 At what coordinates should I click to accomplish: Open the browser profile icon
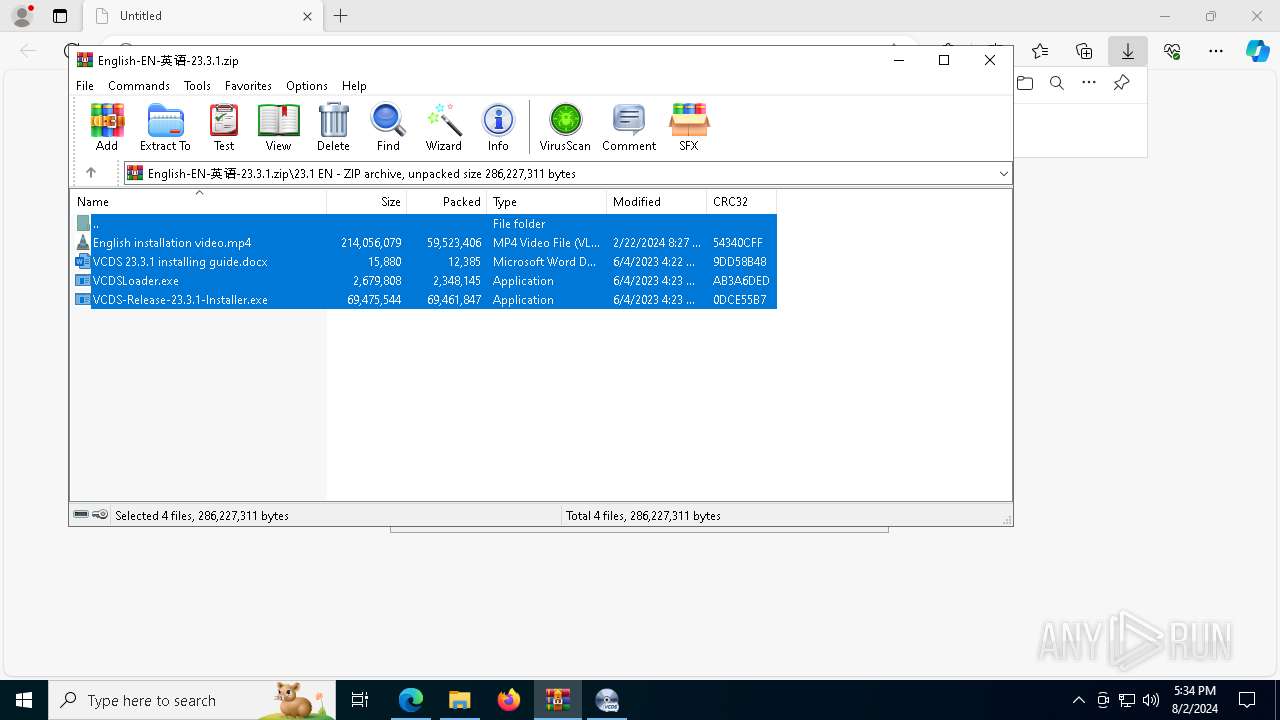(22, 16)
